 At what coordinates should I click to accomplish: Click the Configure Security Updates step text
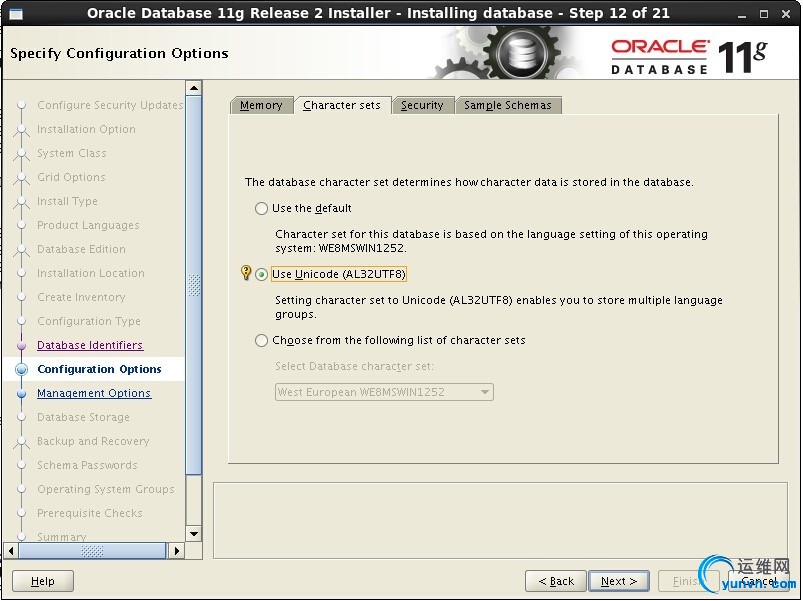110,105
